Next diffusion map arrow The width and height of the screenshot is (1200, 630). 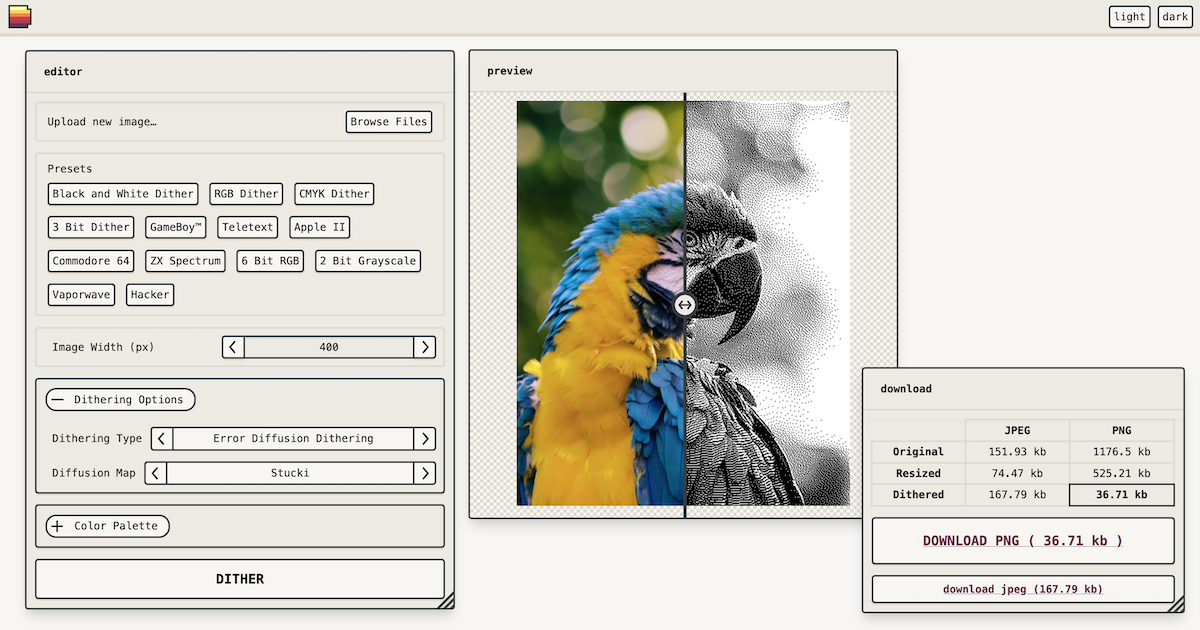click(x=425, y=473)
